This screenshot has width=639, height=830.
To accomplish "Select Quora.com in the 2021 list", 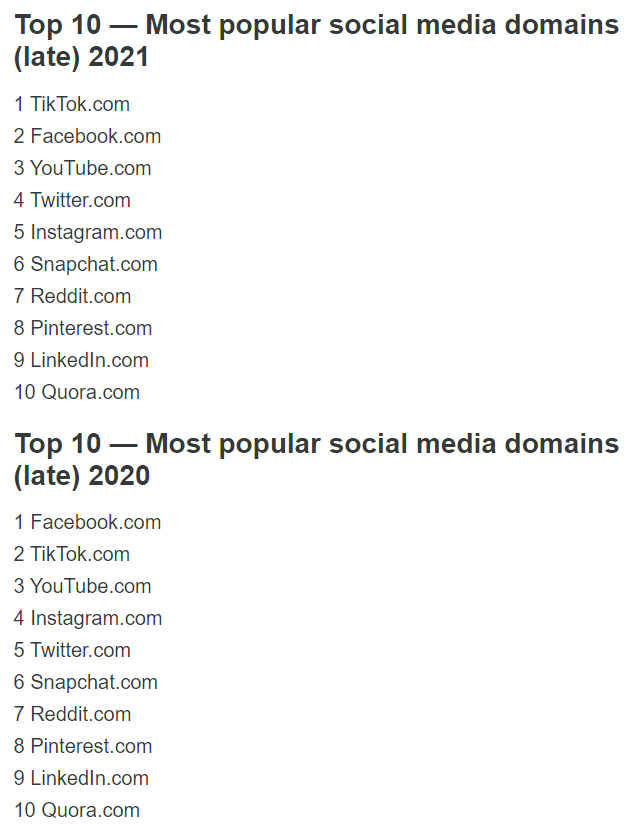I will click(90, 392).
